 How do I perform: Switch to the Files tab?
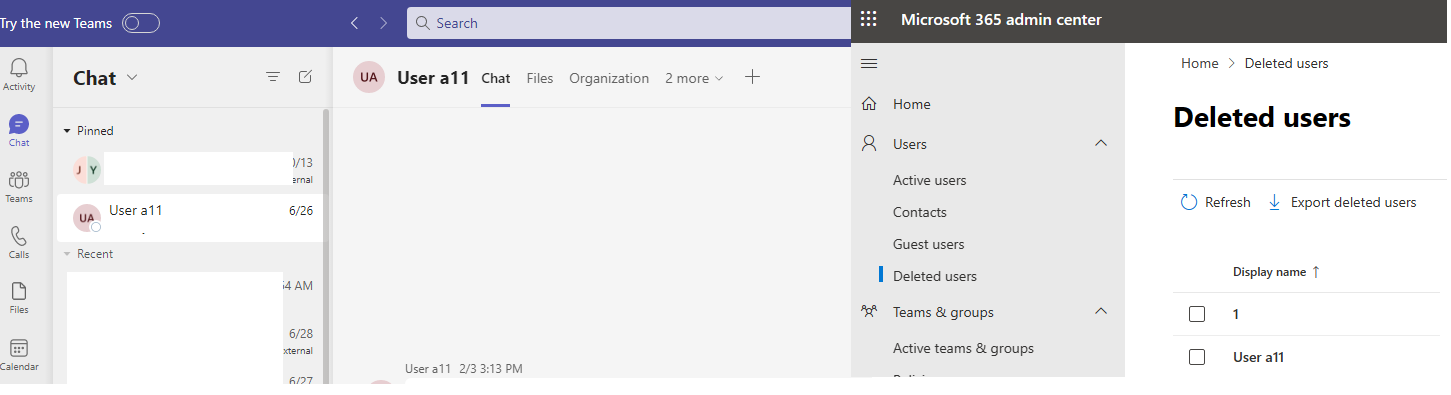[x=540, y=78]
